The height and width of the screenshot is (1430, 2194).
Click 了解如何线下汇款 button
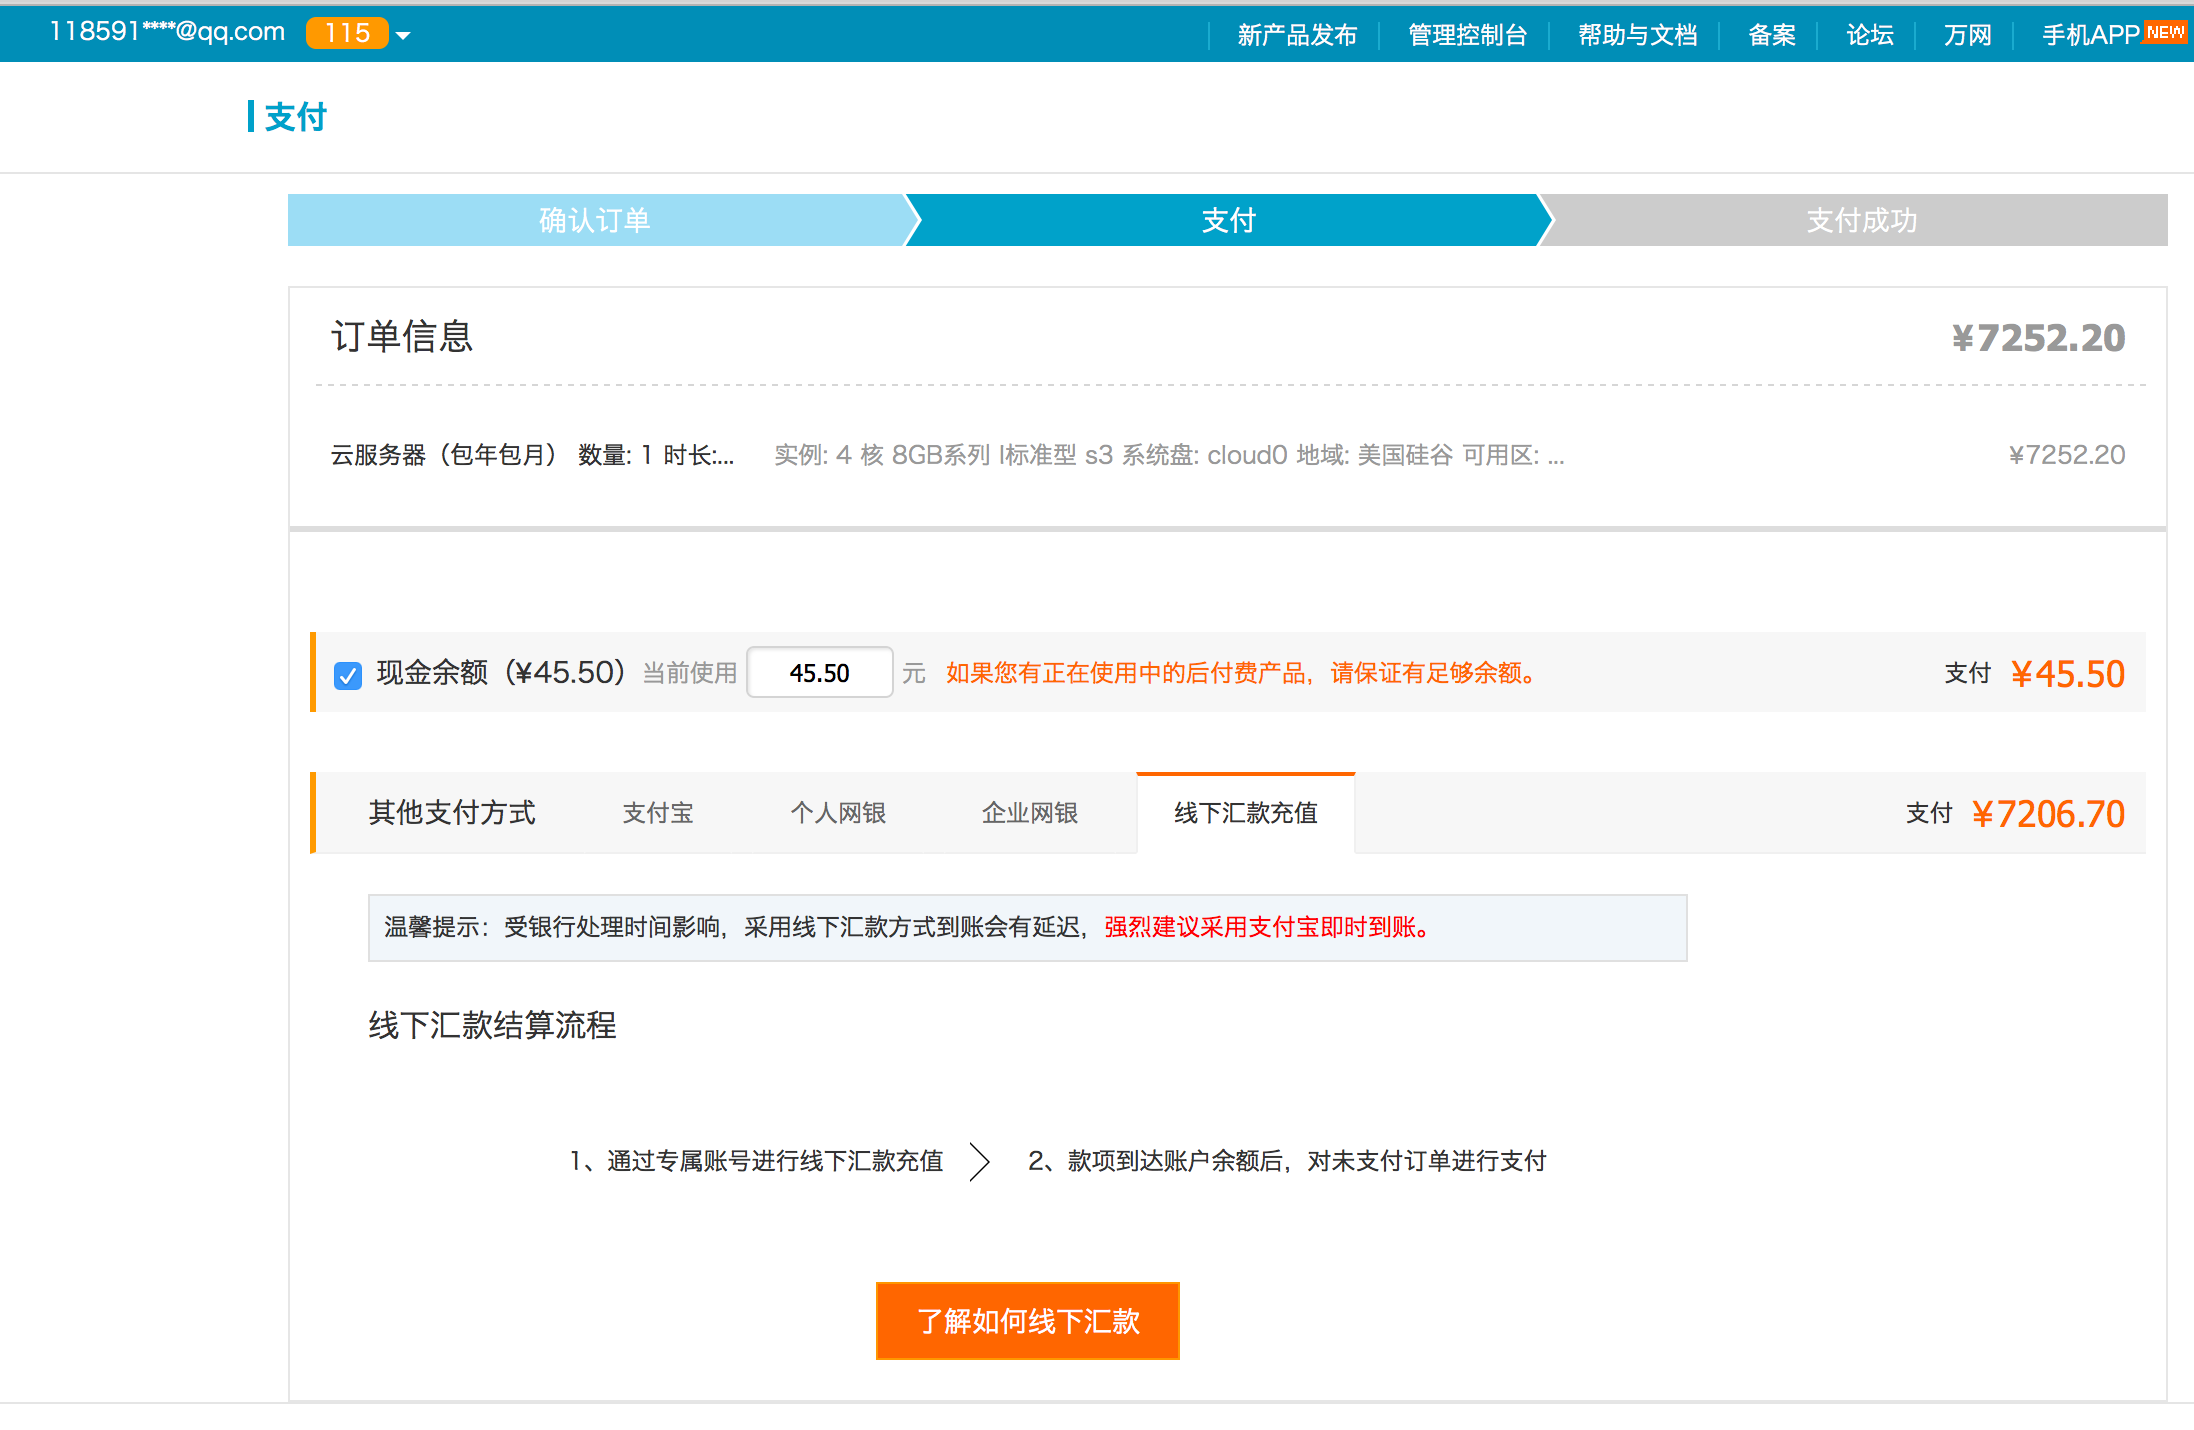(x=1027, y=1320)
